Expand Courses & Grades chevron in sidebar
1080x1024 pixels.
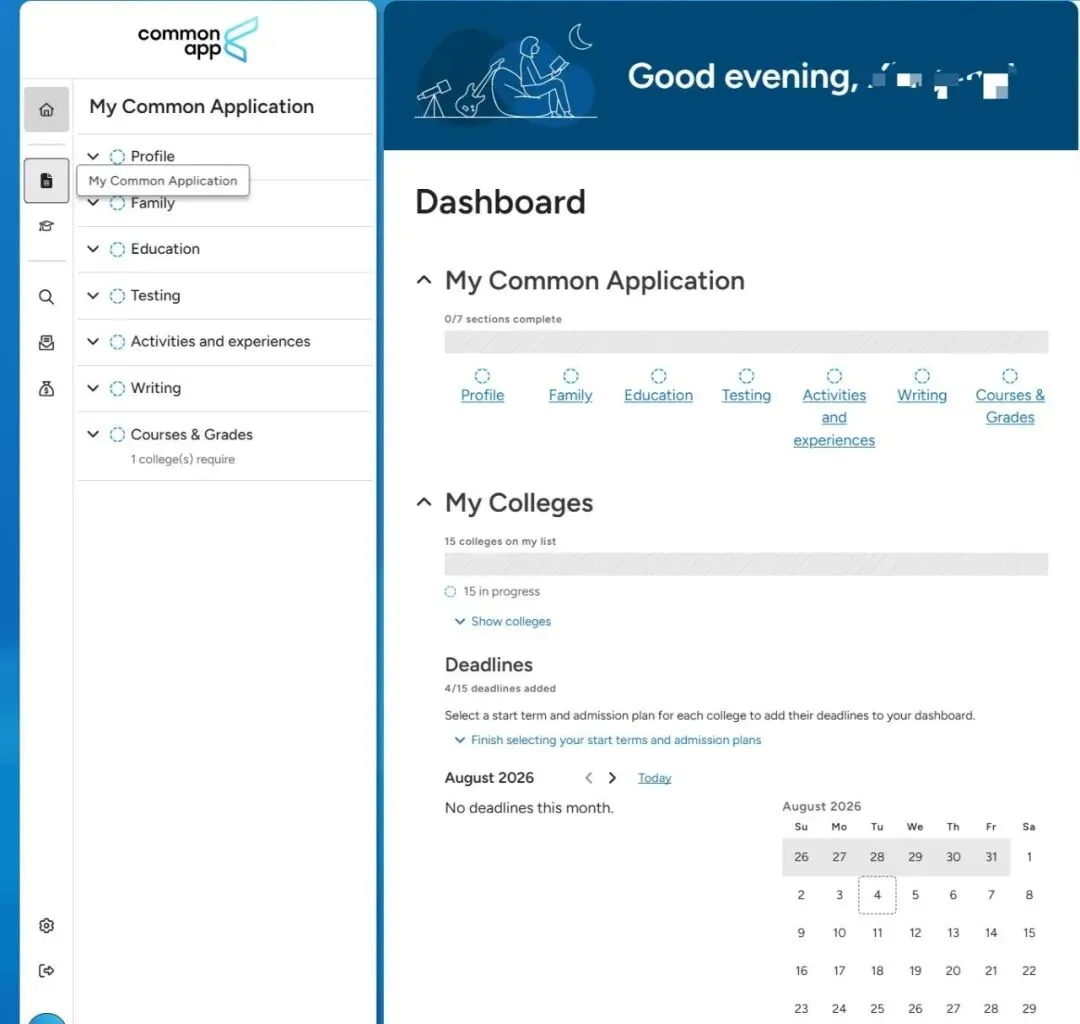click(93, 435)
